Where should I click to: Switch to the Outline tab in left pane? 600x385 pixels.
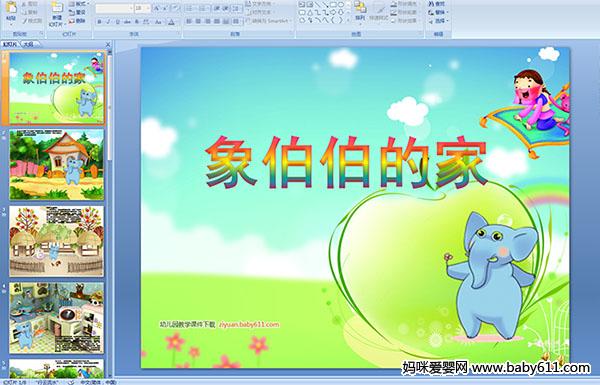point(28,44)
